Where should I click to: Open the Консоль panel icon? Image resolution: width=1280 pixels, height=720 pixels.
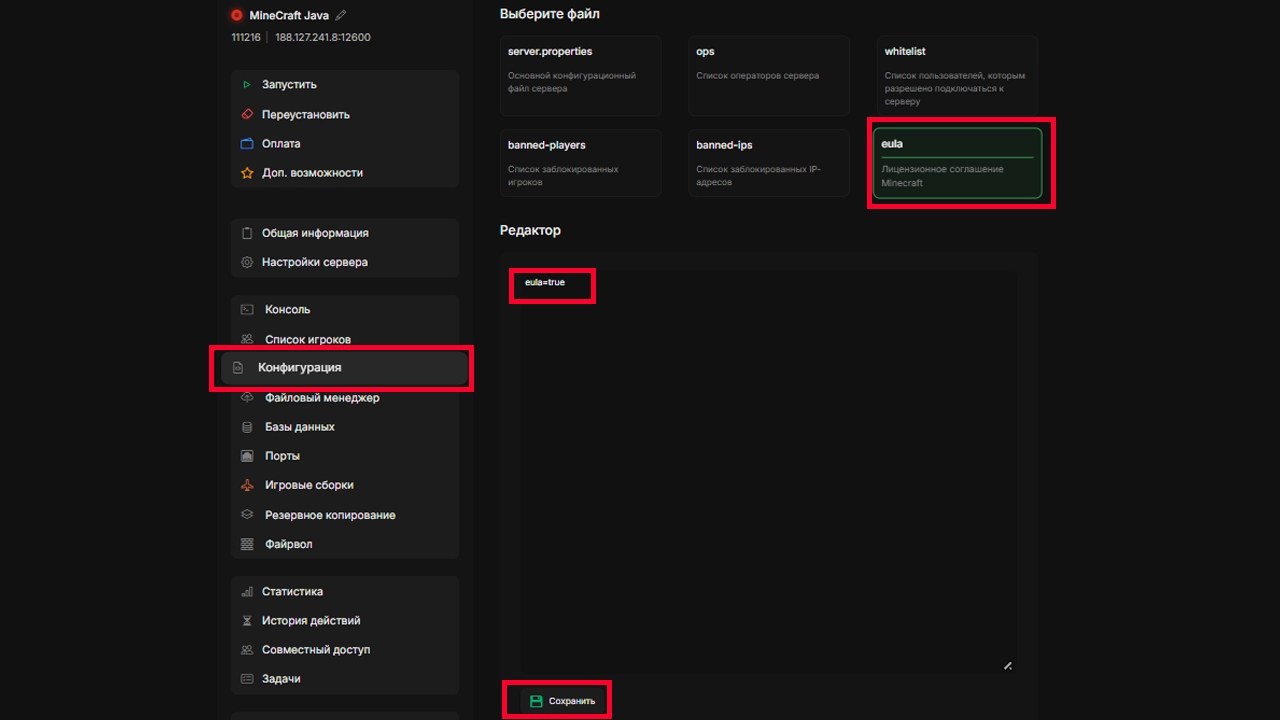(x=247, y=309)
